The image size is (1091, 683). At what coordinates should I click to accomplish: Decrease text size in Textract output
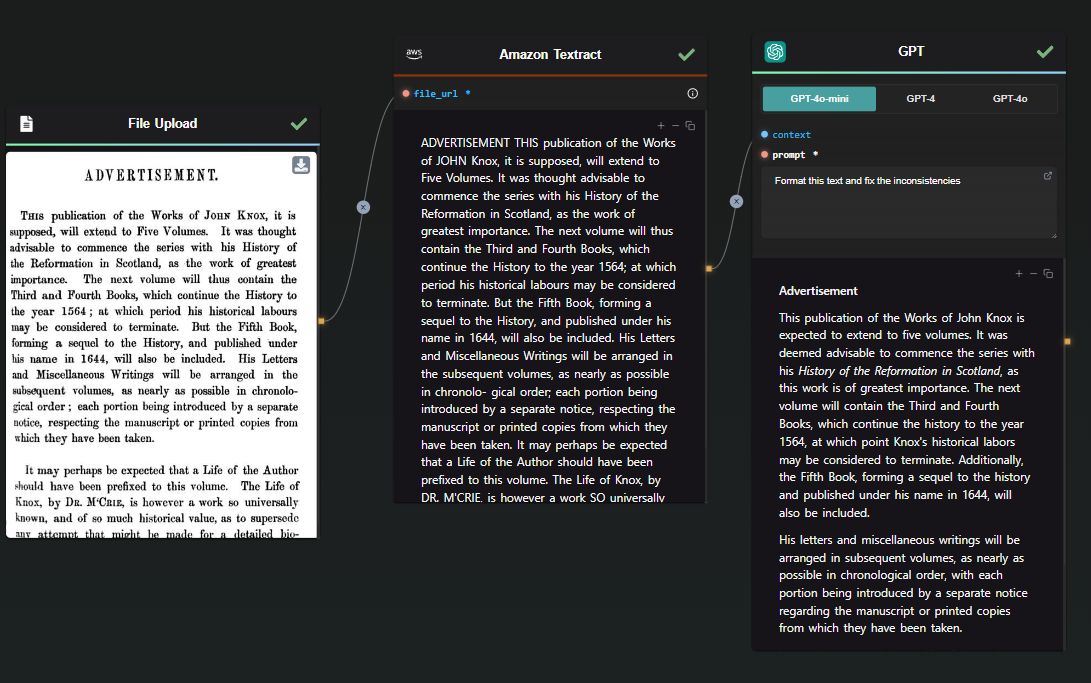[x=675, y=126]
